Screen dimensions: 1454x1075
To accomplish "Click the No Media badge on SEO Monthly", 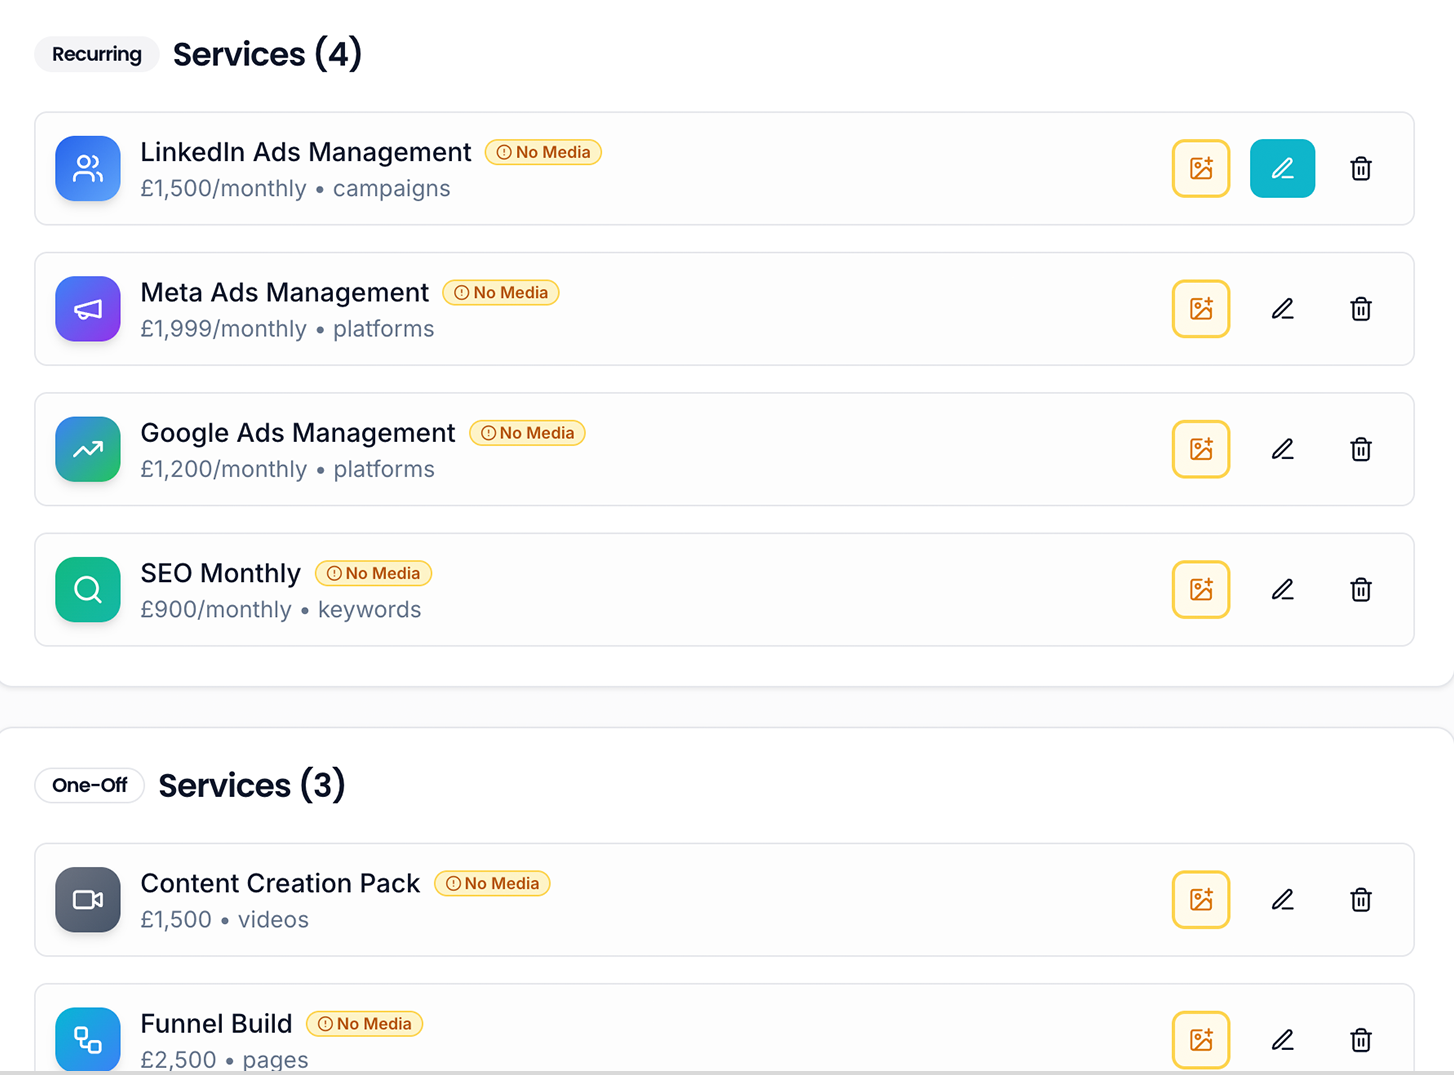I will click(374, 573).
